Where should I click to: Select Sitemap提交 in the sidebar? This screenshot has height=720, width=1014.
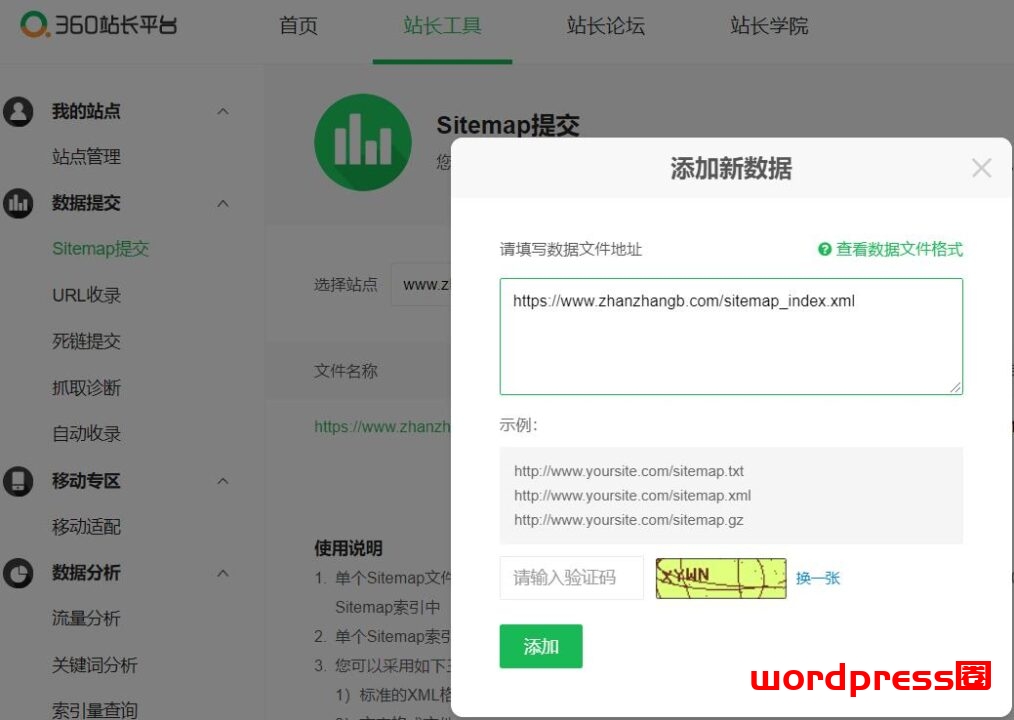[100, 249]
